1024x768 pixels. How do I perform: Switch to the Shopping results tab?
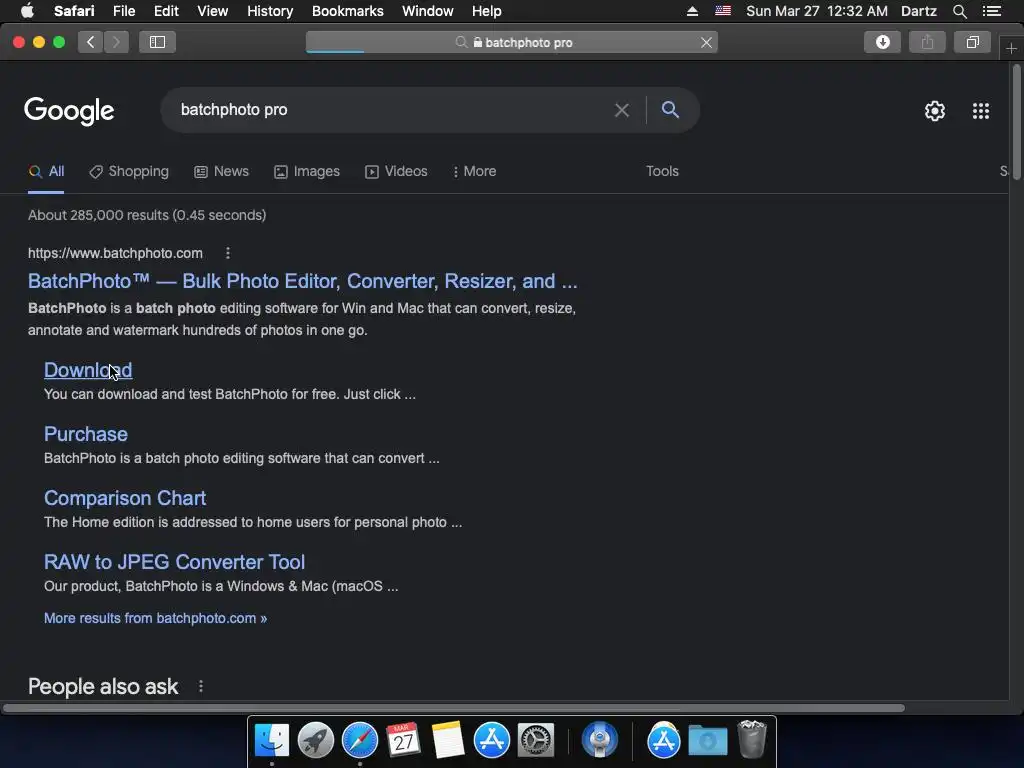point(129,171)
